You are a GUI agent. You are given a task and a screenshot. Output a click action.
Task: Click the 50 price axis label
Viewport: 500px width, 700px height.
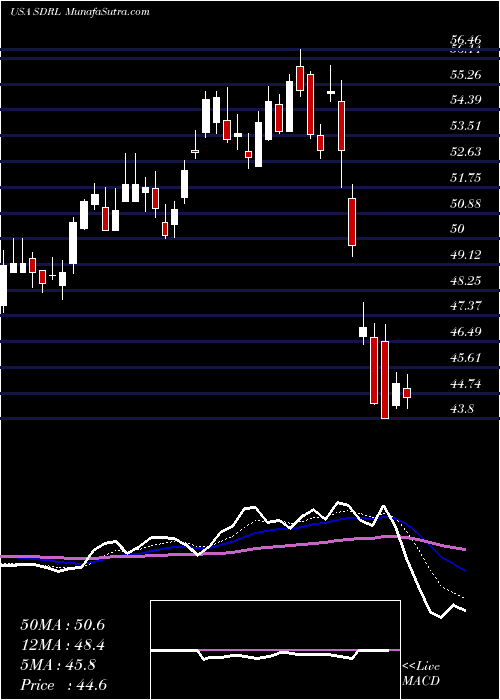[x=458, y=229]
